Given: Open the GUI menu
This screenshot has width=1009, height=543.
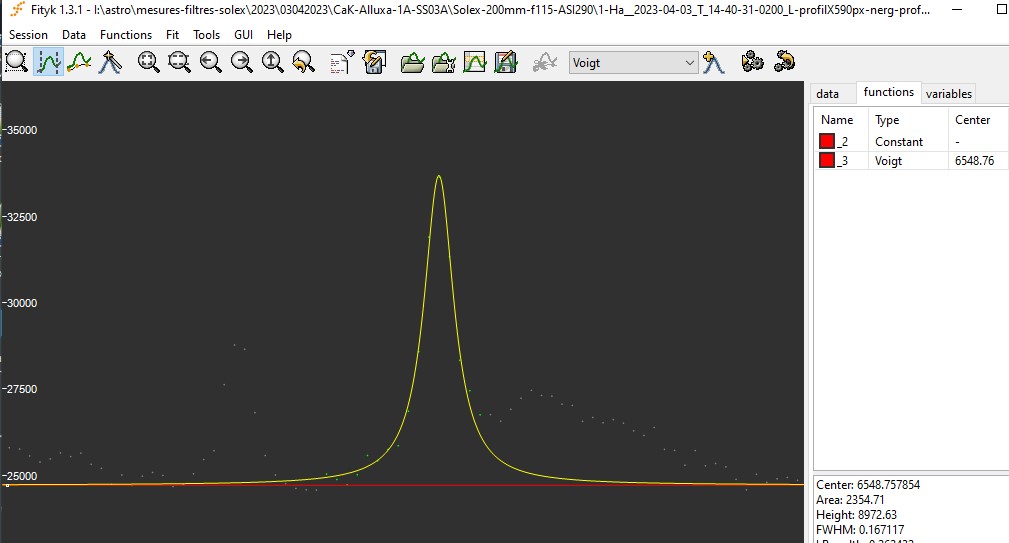Looking at the screenshot, I should 243,35.
